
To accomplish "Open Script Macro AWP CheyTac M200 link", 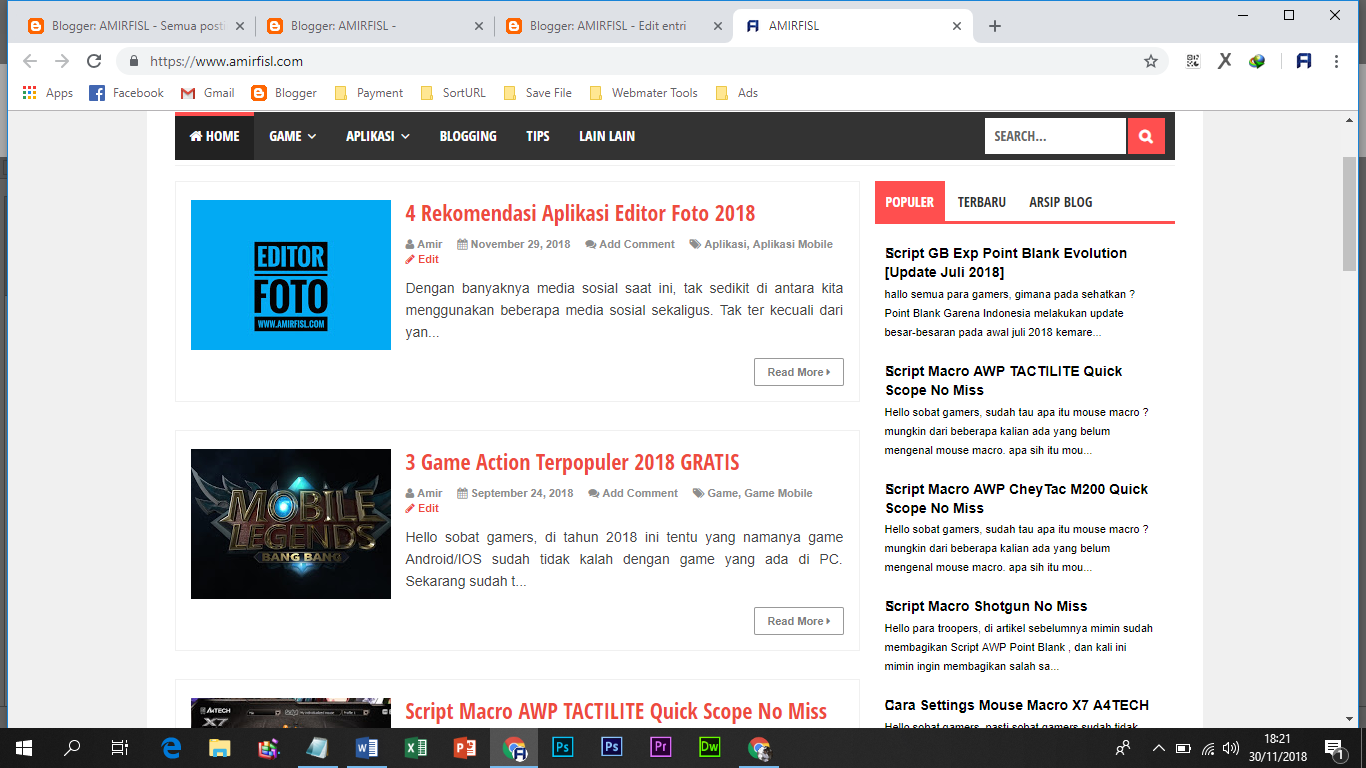I will (1016, 499).
